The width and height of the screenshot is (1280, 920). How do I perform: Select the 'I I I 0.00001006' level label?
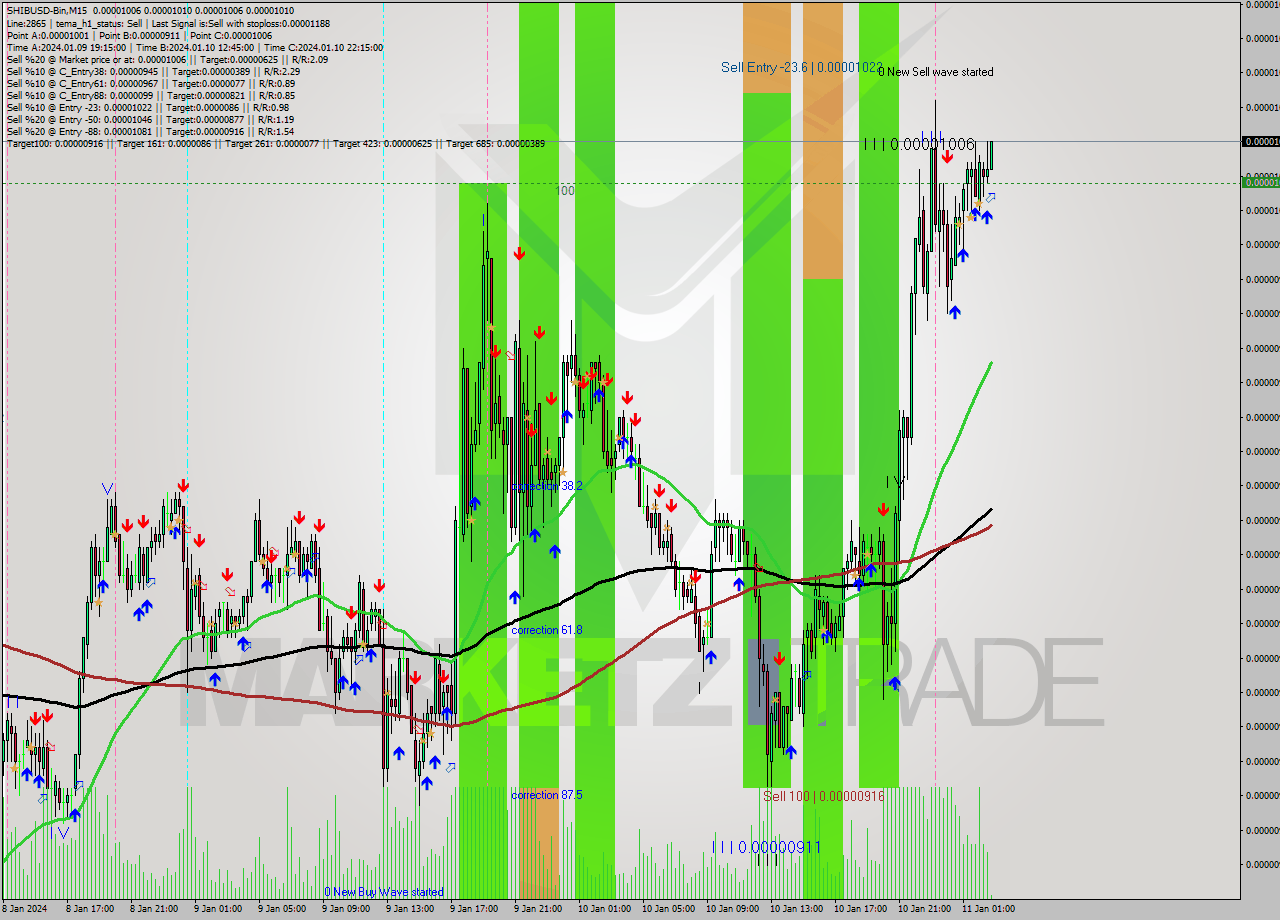pos(919,144)
